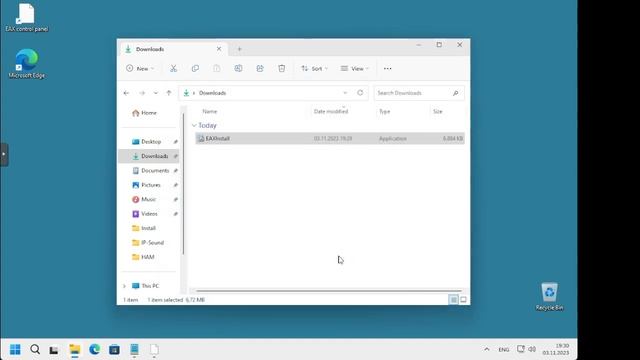Viewport: 640px width, 360px height.
Task: Open the View dropdown
Action: [354, 69]
